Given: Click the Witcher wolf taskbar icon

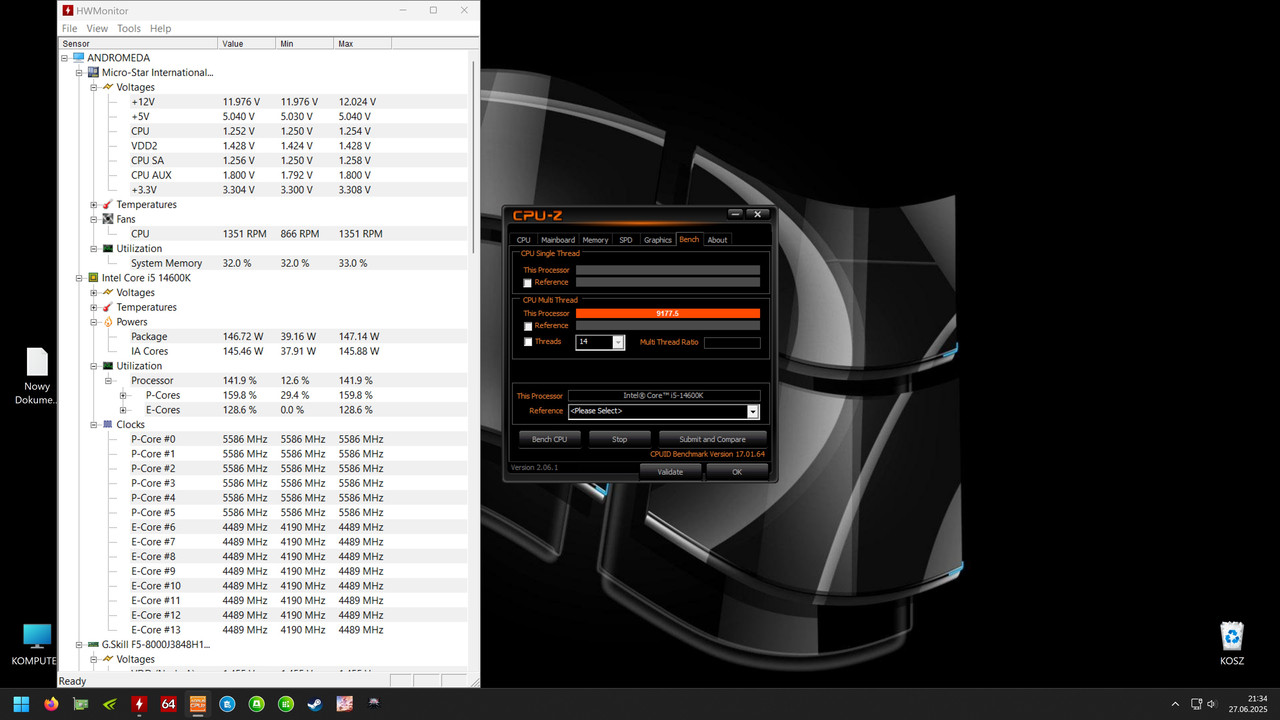Looking at the screenshot, I should [375, 703].
